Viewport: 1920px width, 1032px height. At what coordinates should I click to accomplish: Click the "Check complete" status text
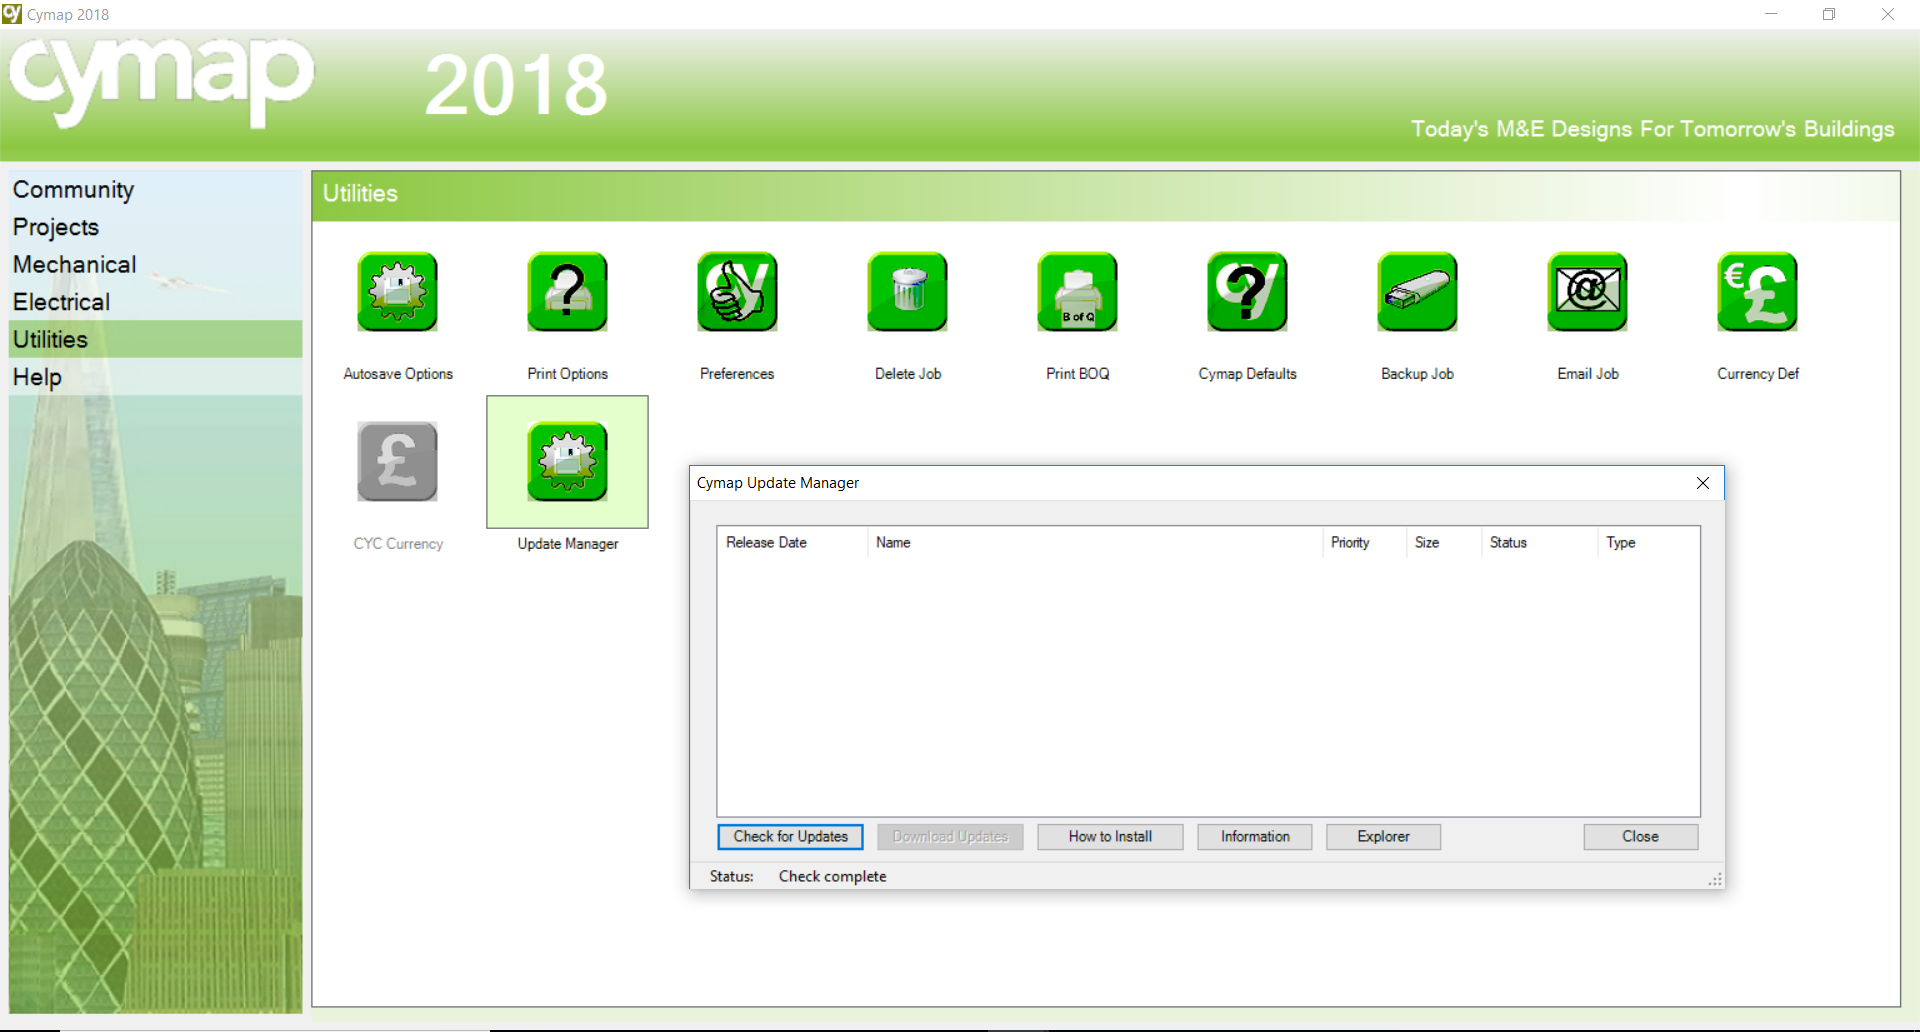pyautogui.click(x=832, y=877)
